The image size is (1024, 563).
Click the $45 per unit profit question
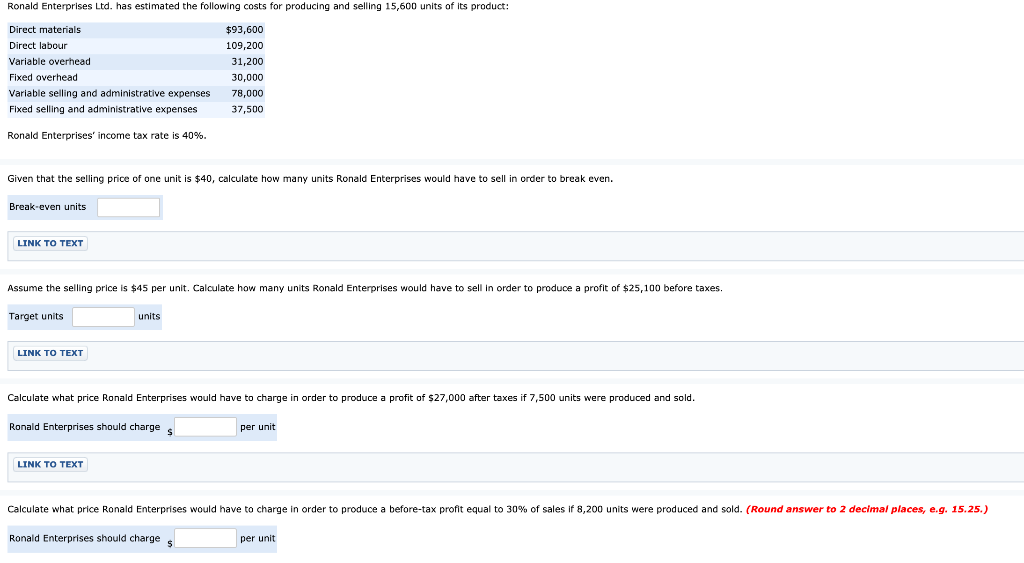click(365, 288)
